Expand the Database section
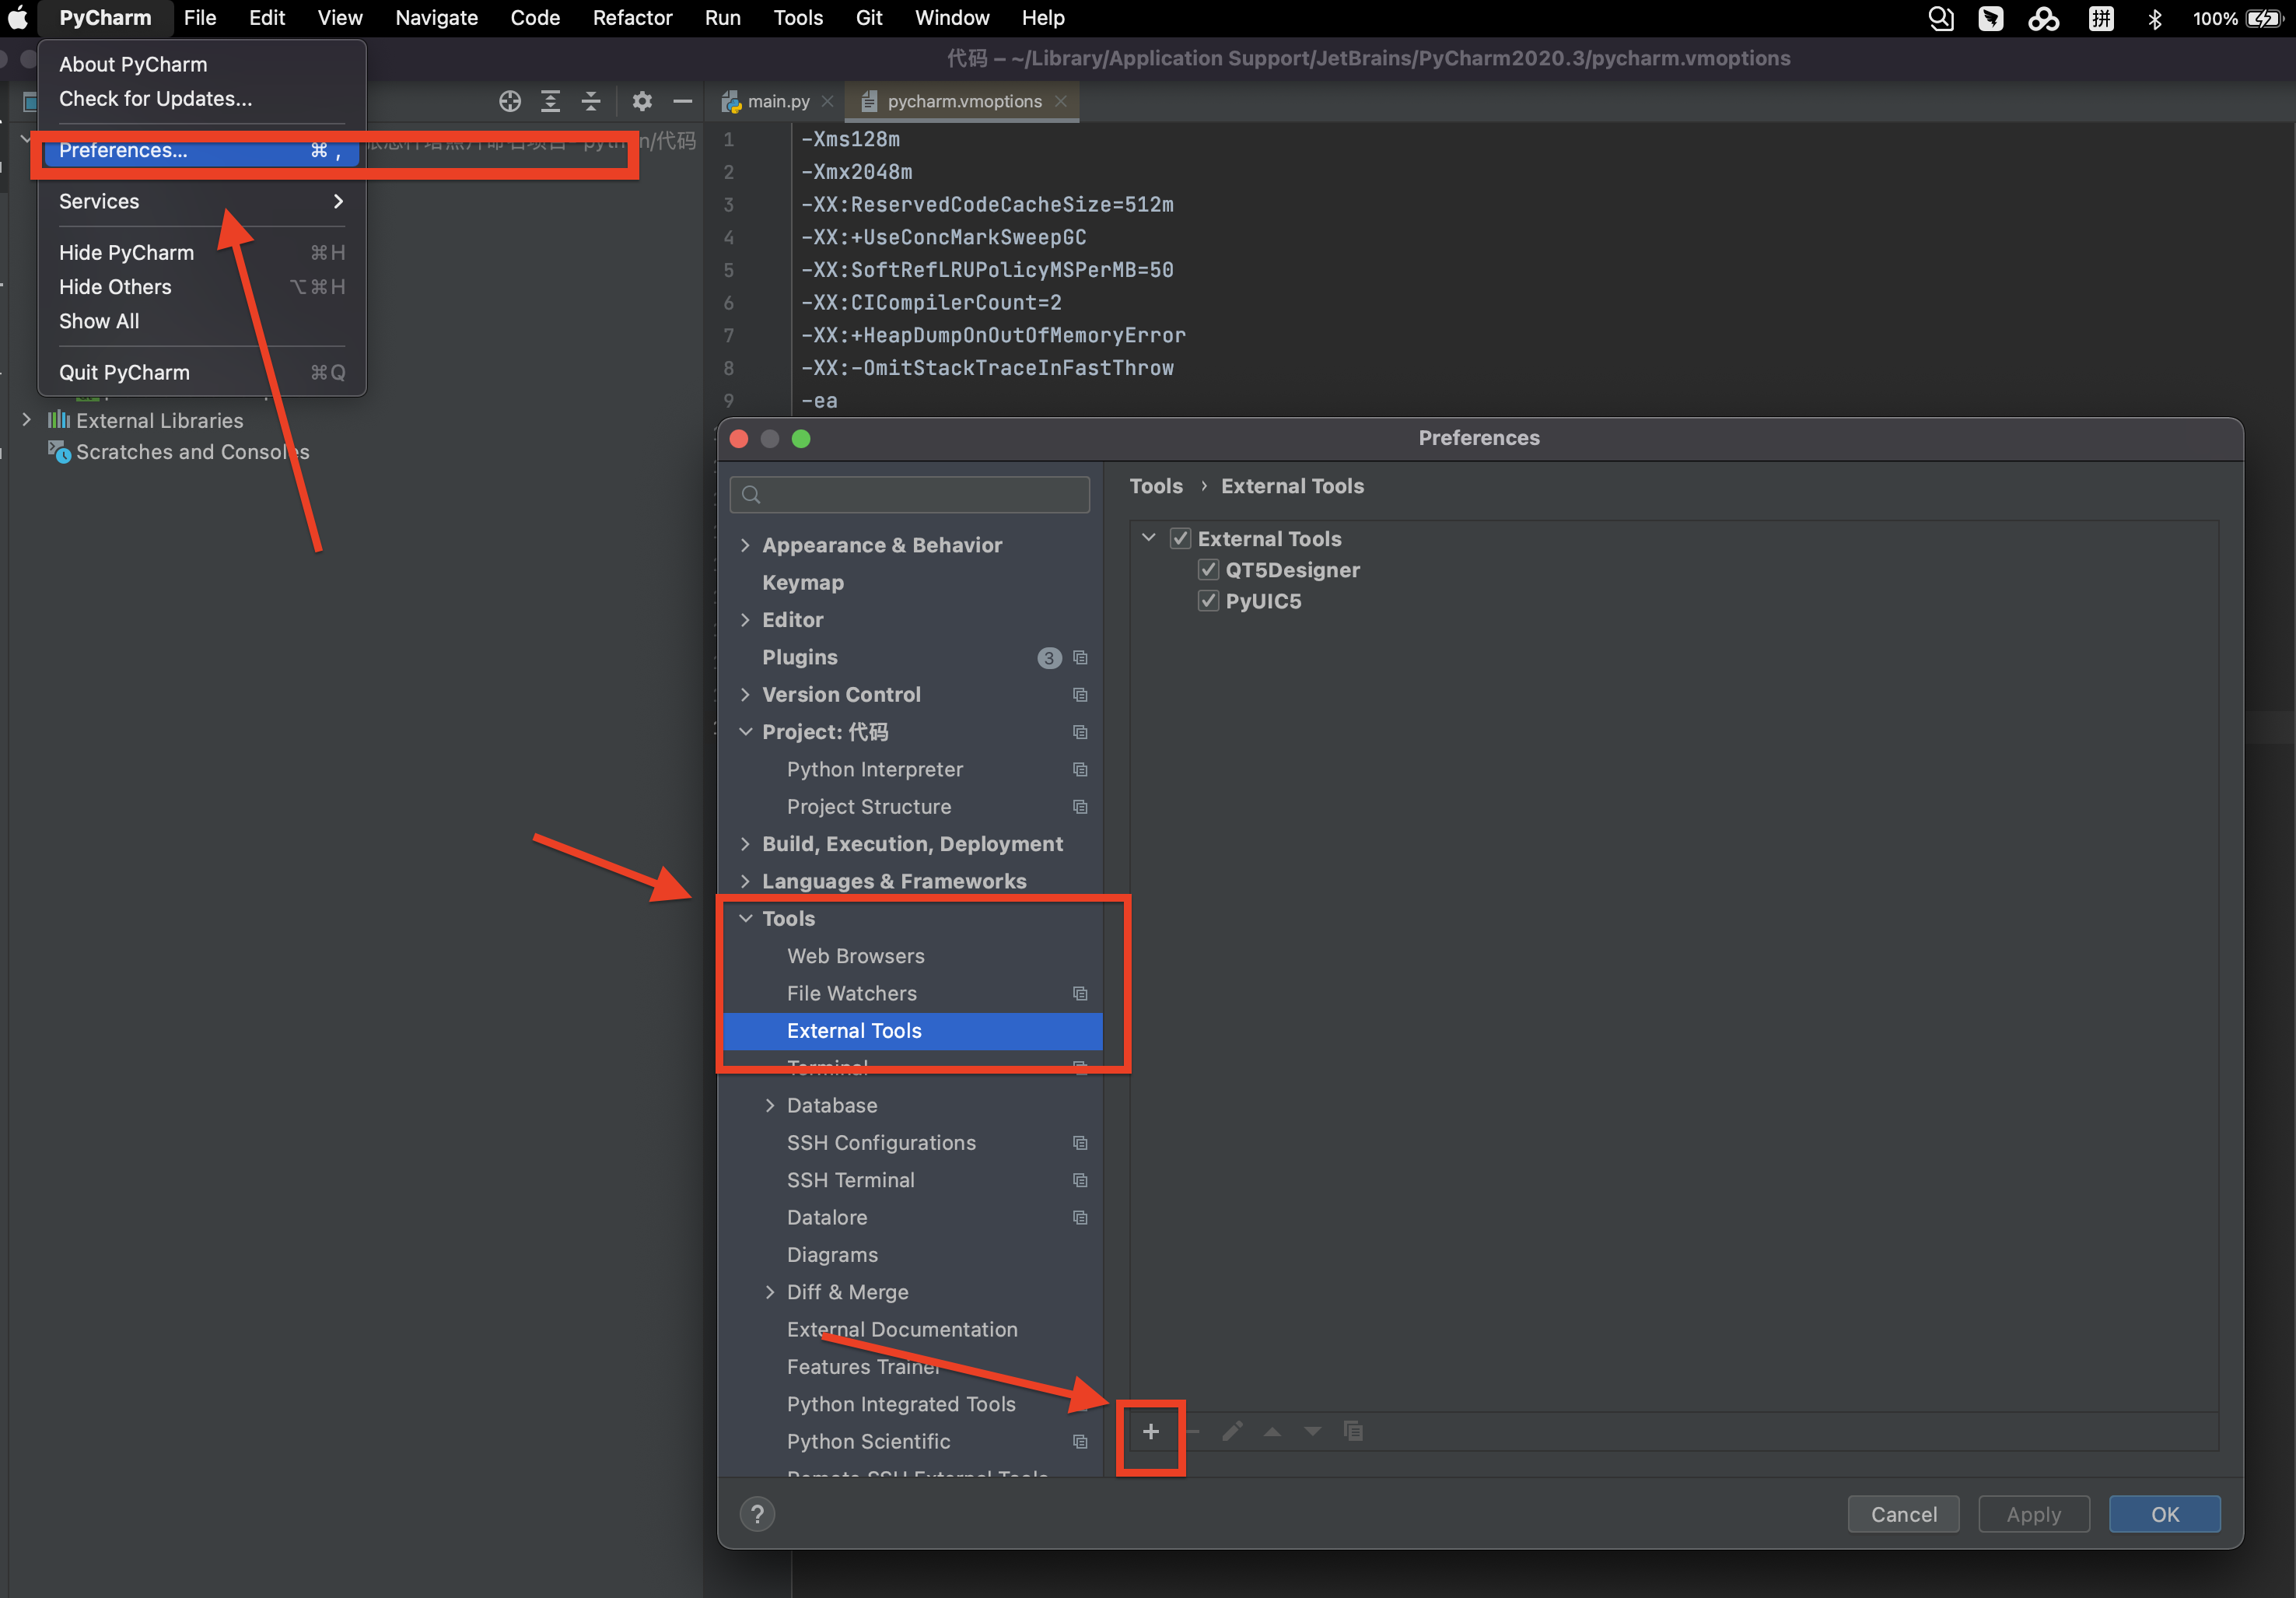Image resolution: width=2296 pixels, height=1598 pixels. tap(770, 1105)
